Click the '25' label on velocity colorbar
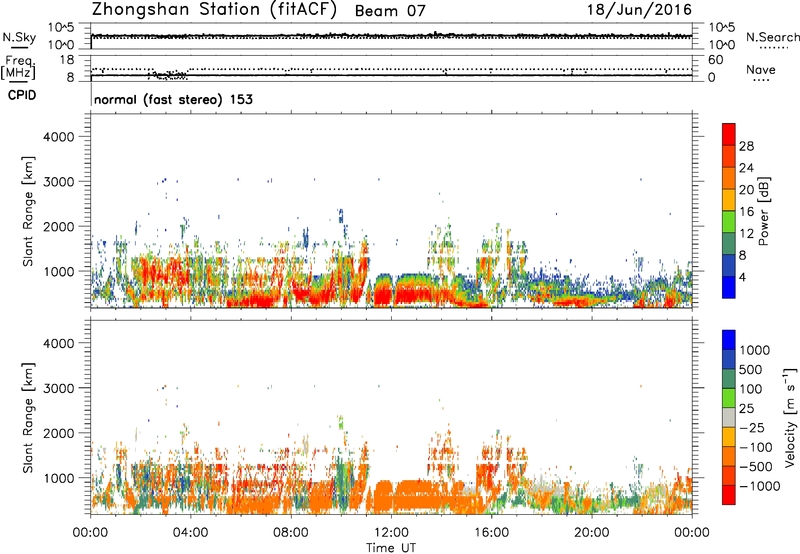Viewport: 800px width, 554px height. pyautogui.click(x=746, y=409)
